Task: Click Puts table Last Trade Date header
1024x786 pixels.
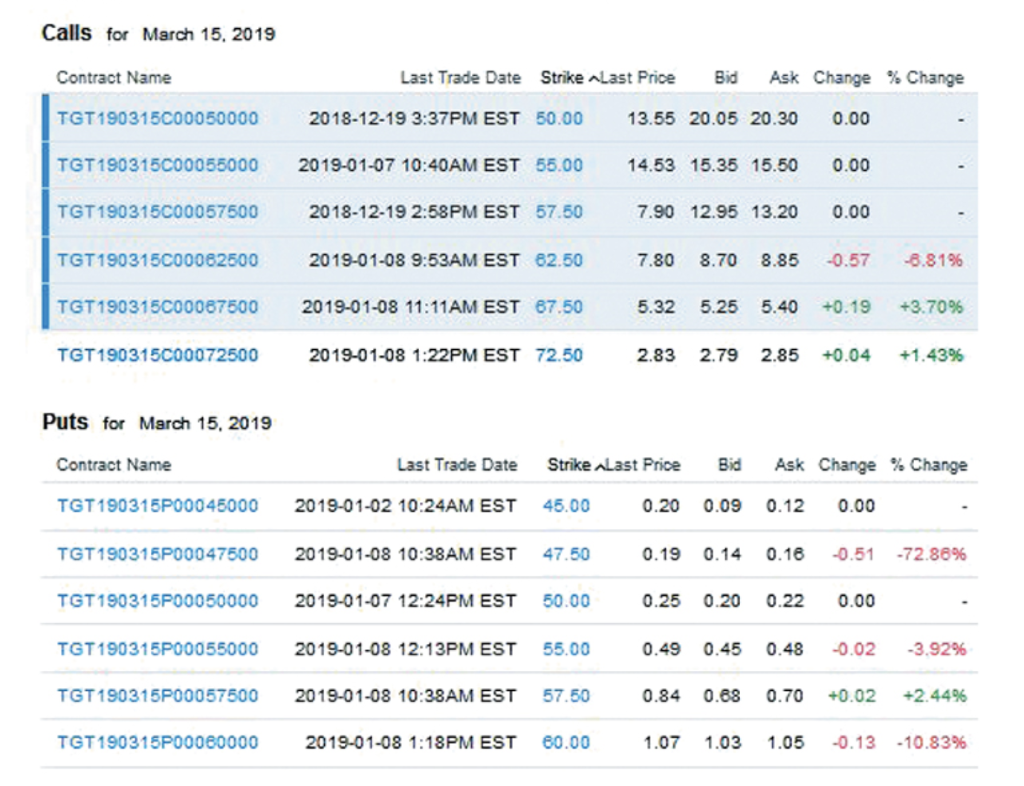Action: [x=457, y=465]
